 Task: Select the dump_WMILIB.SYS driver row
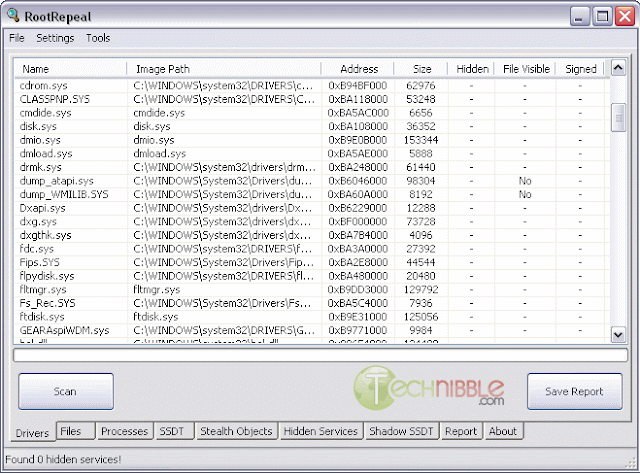[312, 194]
